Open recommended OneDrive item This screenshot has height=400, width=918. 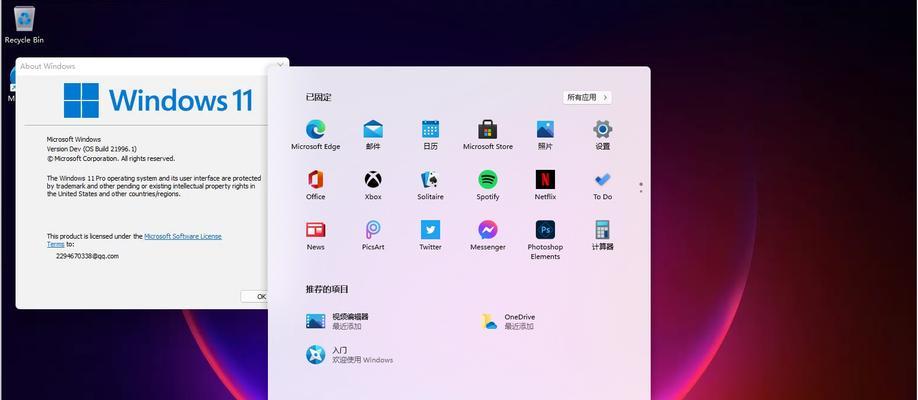[508, 321]
